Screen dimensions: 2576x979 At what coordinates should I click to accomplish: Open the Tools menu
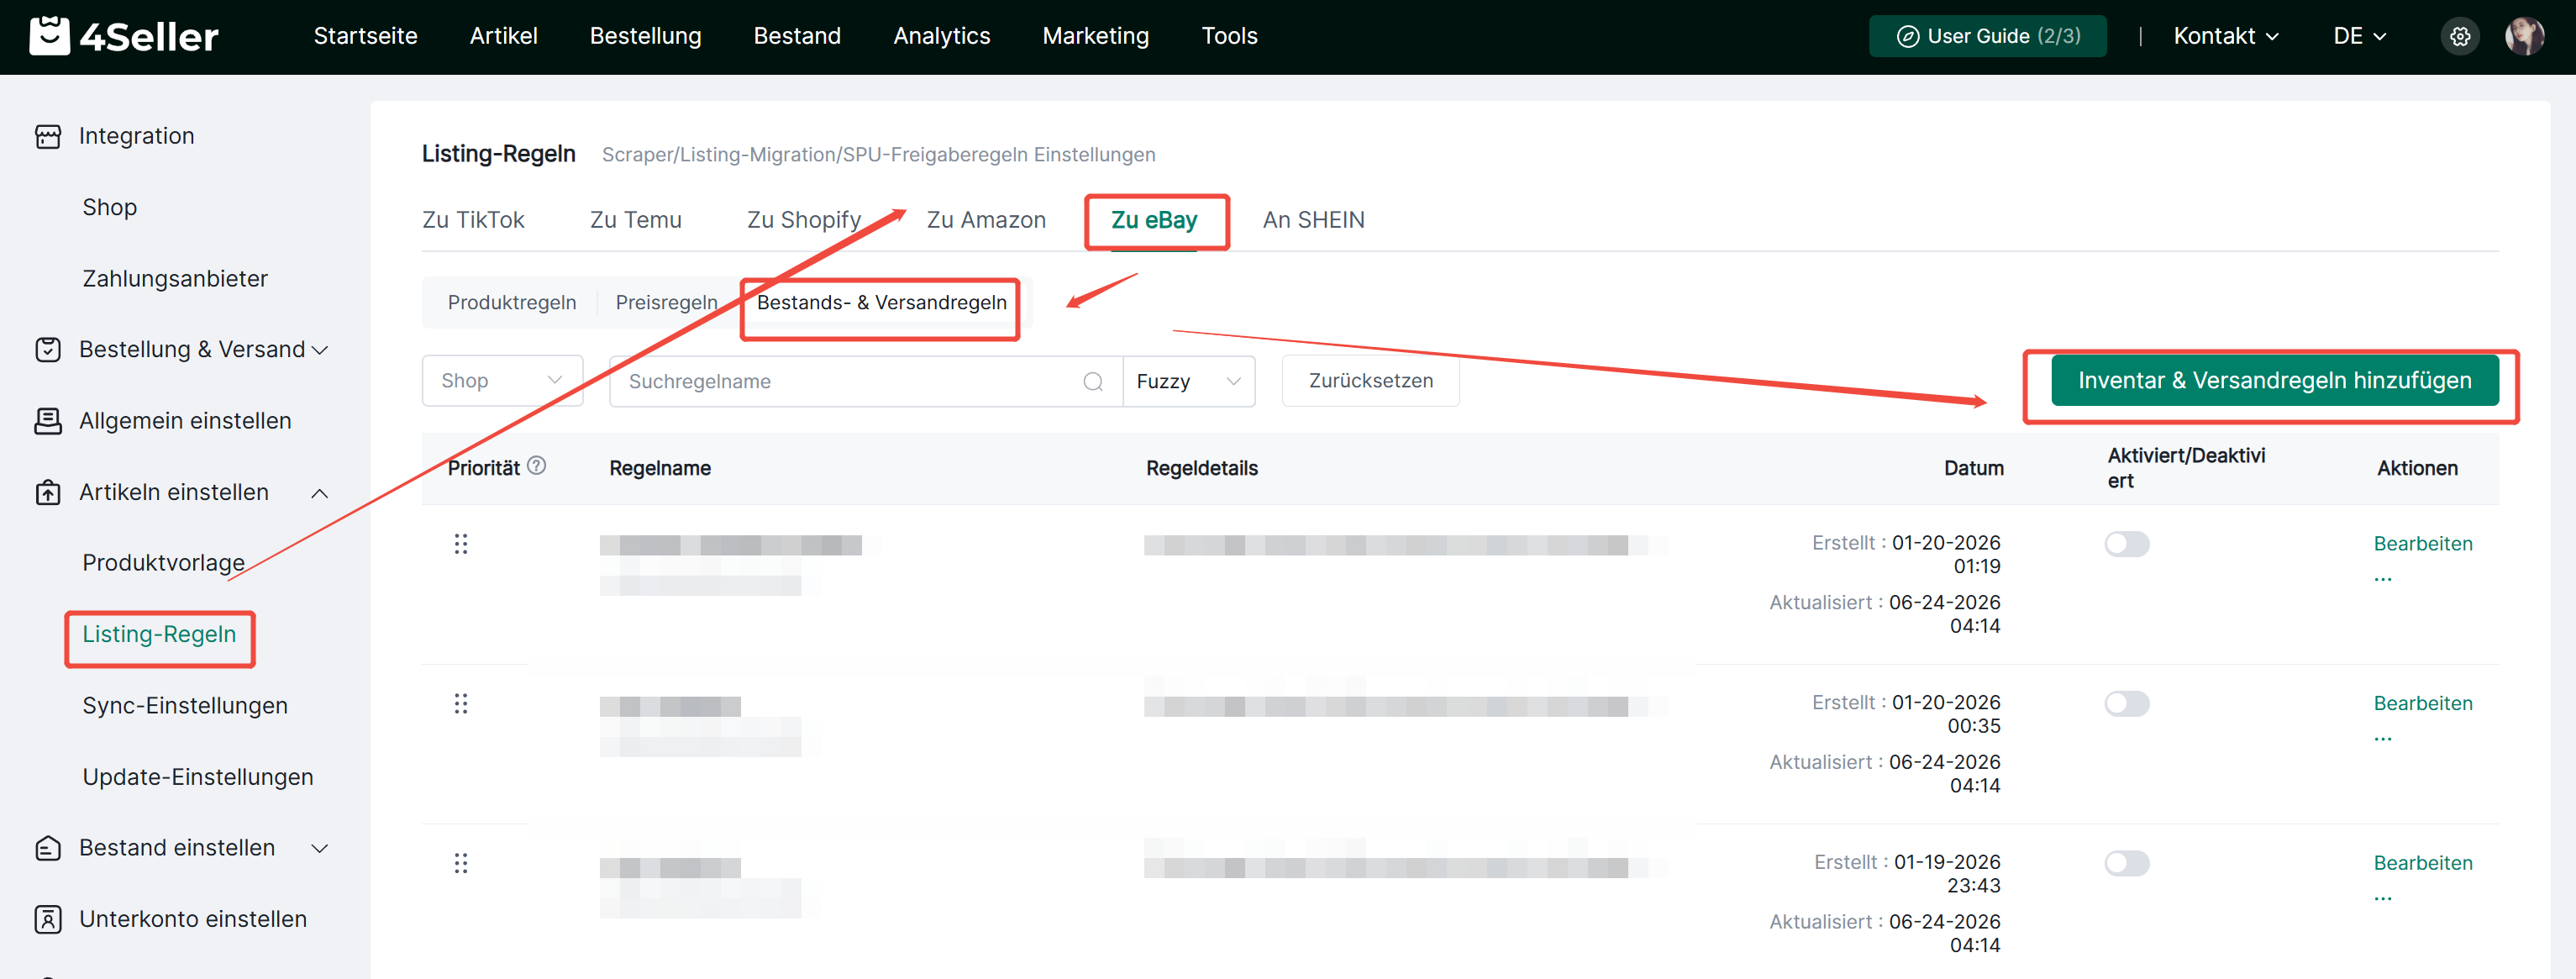tap(1229, 36)
